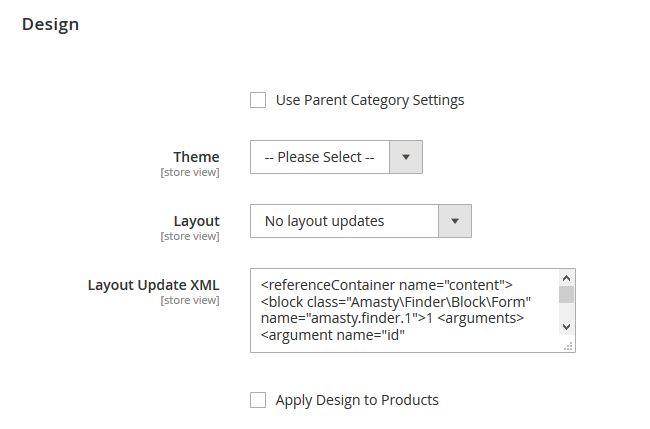Image resolution: width=650 pixels, height=429 pixels.
Task: Click the store view scope under Layout
Action: [x=189, y=237]
